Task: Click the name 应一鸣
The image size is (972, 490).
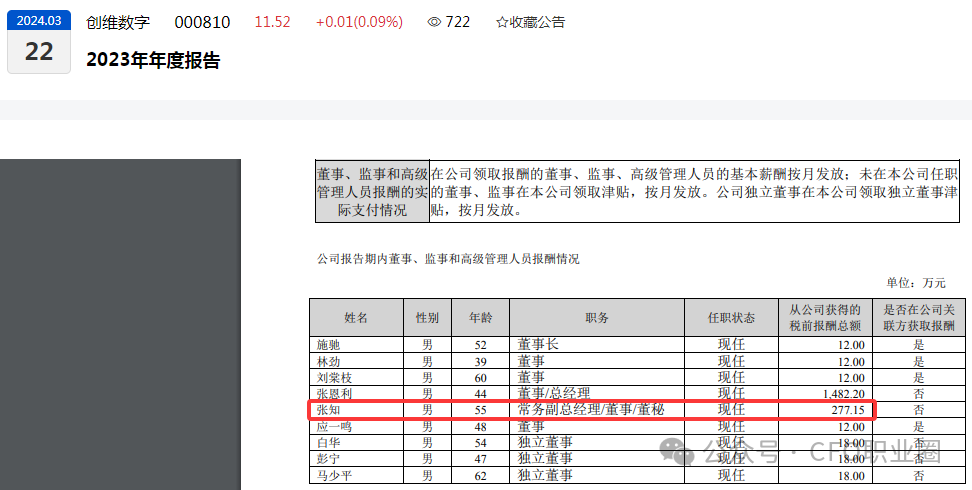Action: pyautogui.click(x=335, y=427)
